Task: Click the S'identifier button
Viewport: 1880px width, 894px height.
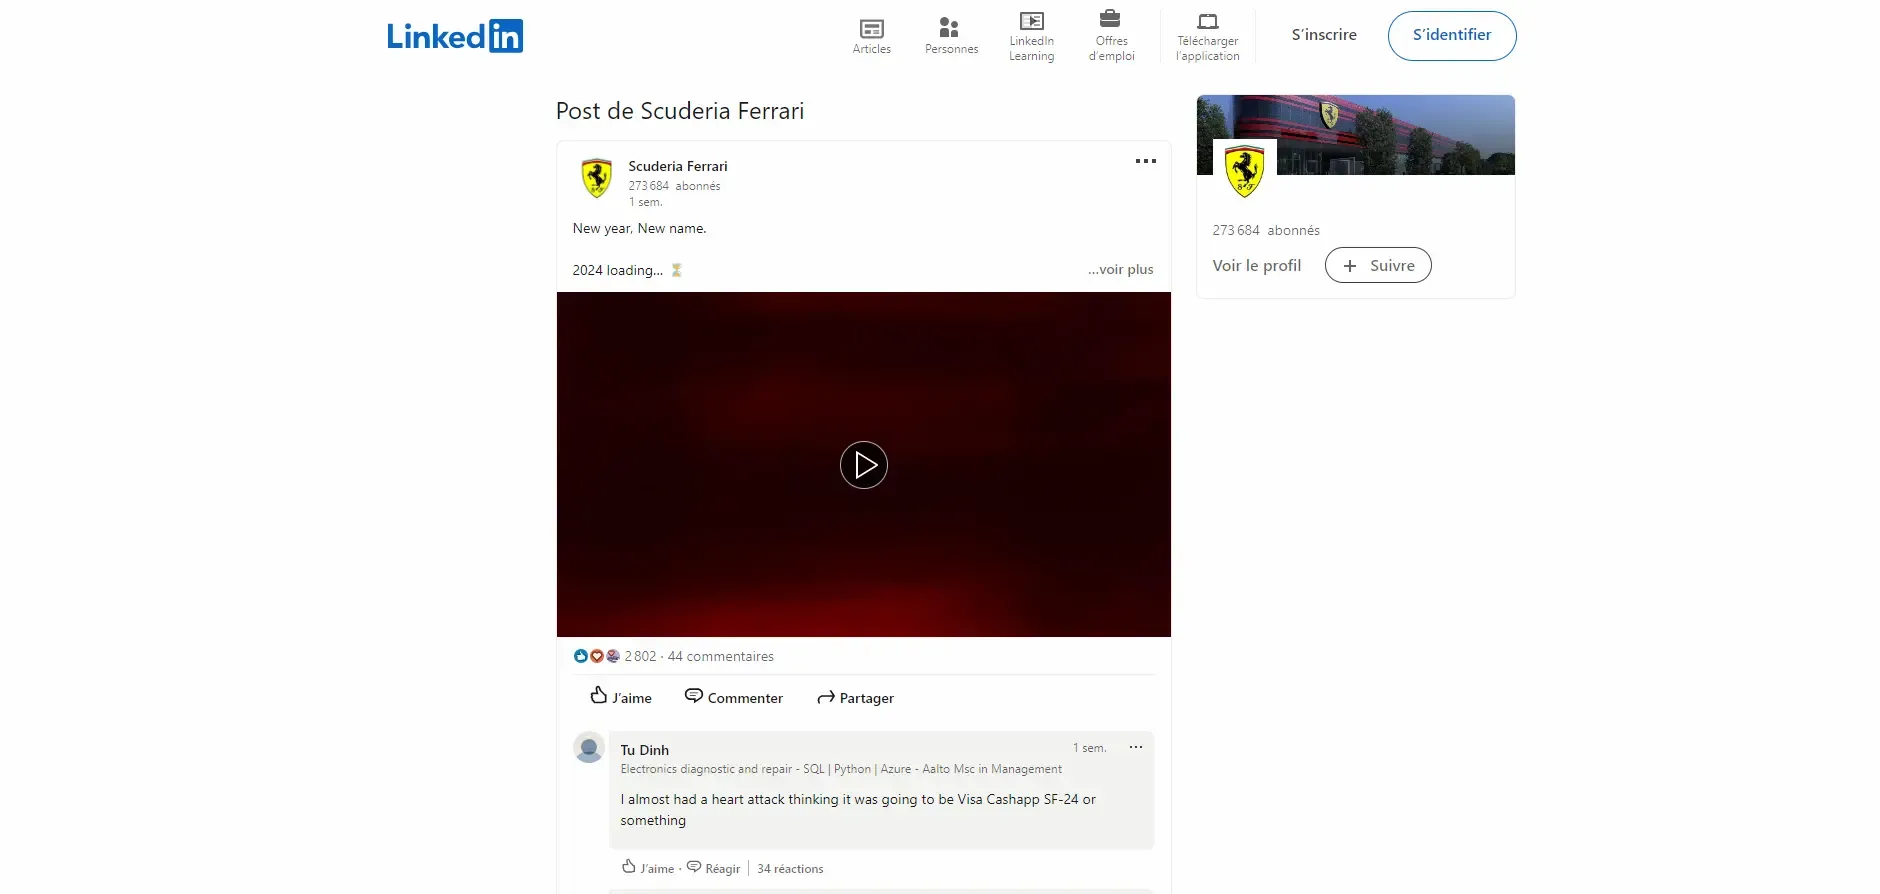Action: click(1451, 36)
